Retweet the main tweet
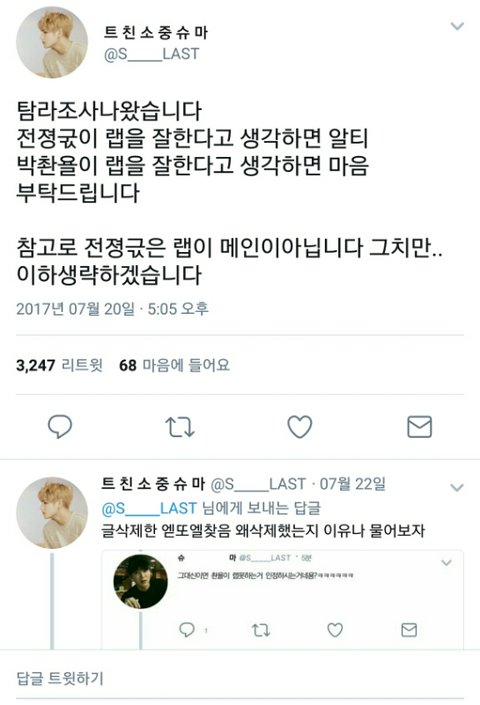 point(180,427)
